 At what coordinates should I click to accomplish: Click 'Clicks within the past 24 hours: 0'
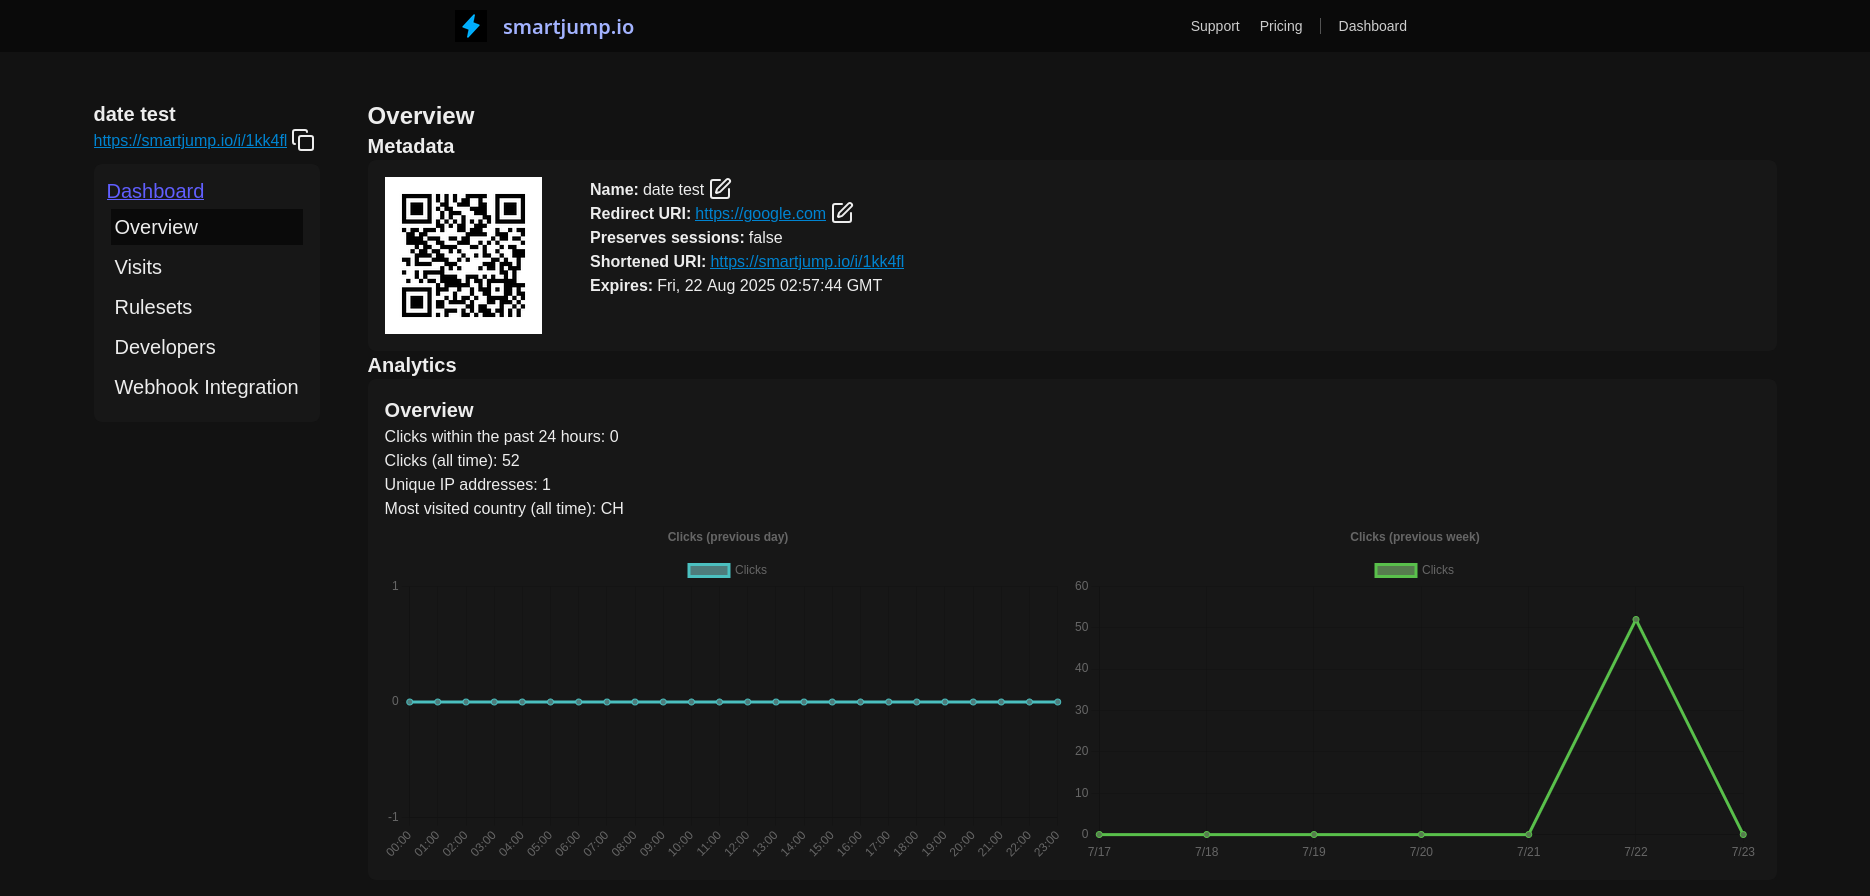tap(501, 436)
